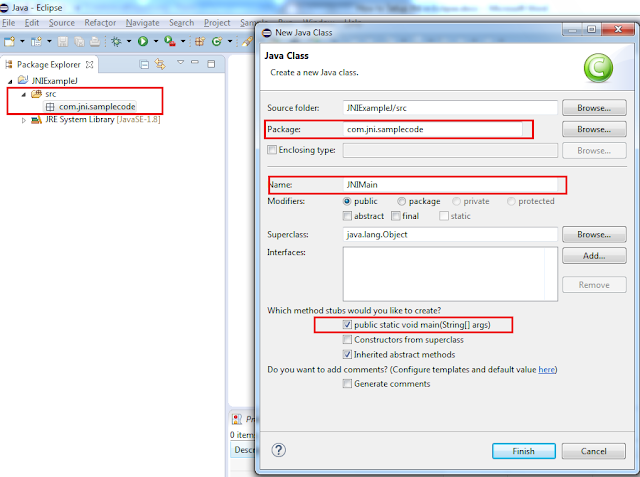Click Browse next to Package
This screenshot has width=640, height=477.
point(594,129)
